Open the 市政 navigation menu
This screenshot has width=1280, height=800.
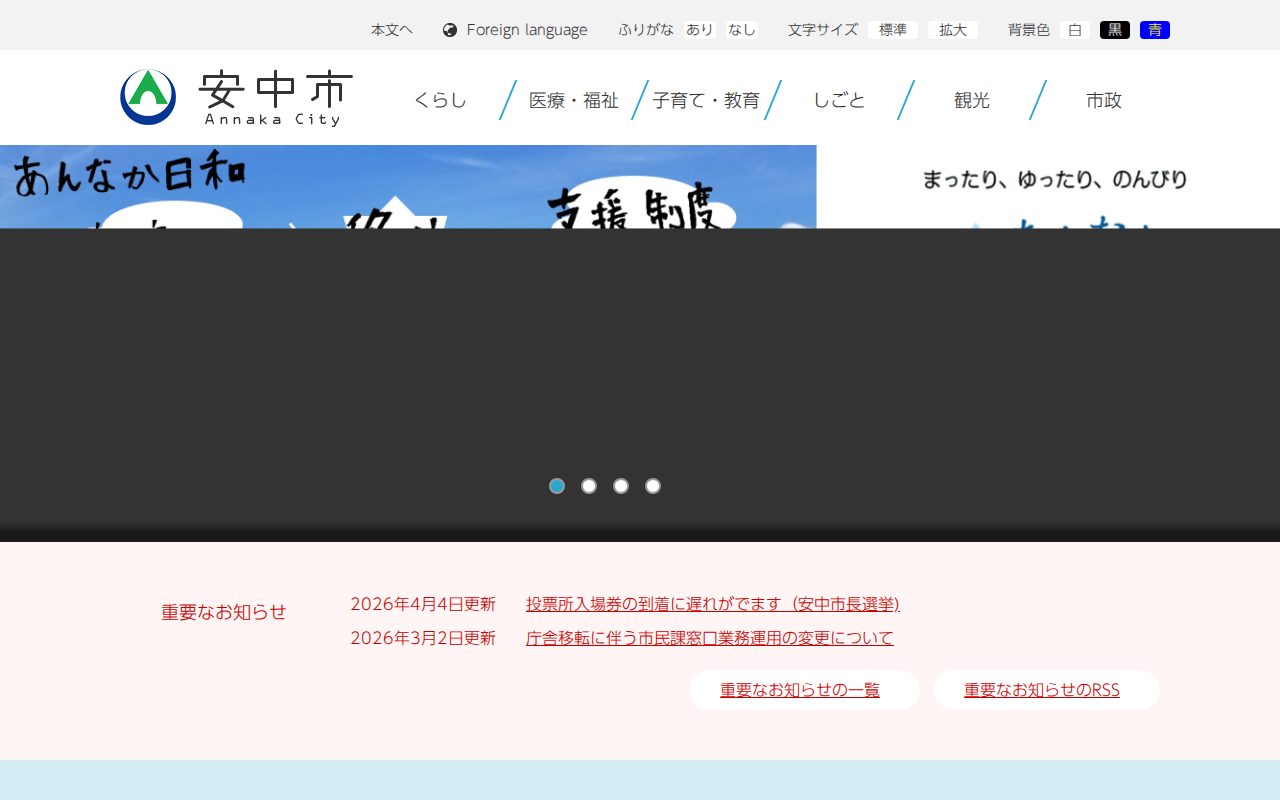(x=1103, y=100)
